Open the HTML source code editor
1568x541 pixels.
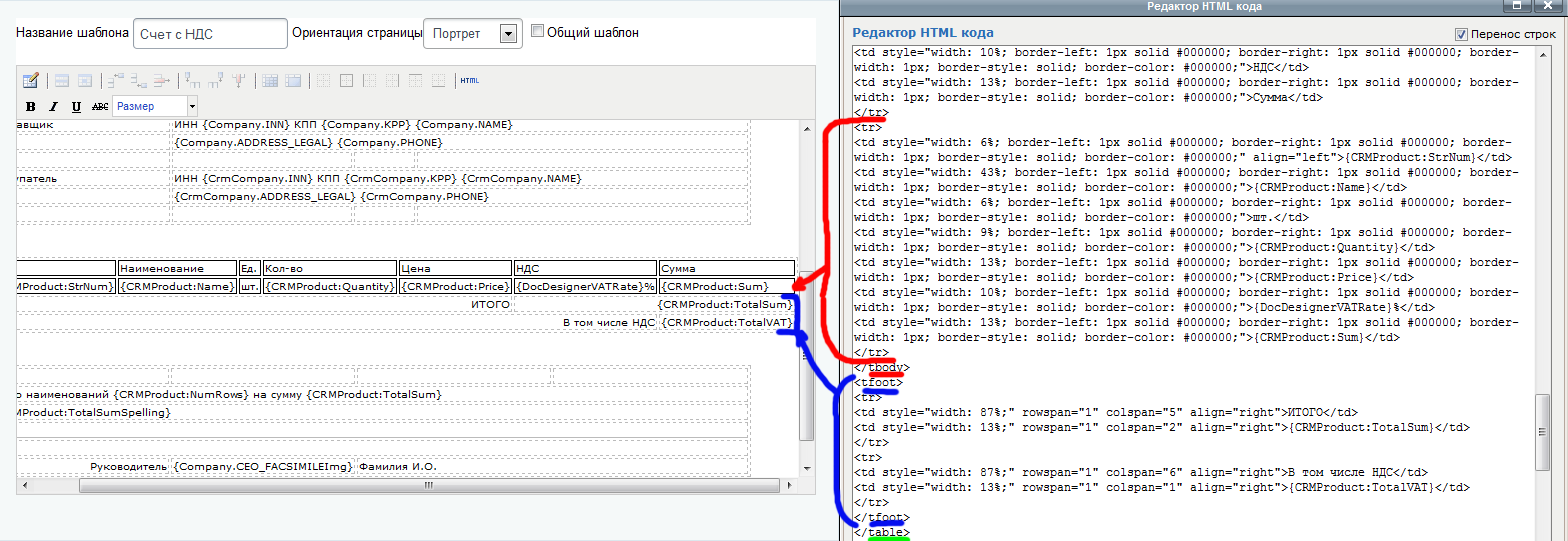click(x=469, y=80)
